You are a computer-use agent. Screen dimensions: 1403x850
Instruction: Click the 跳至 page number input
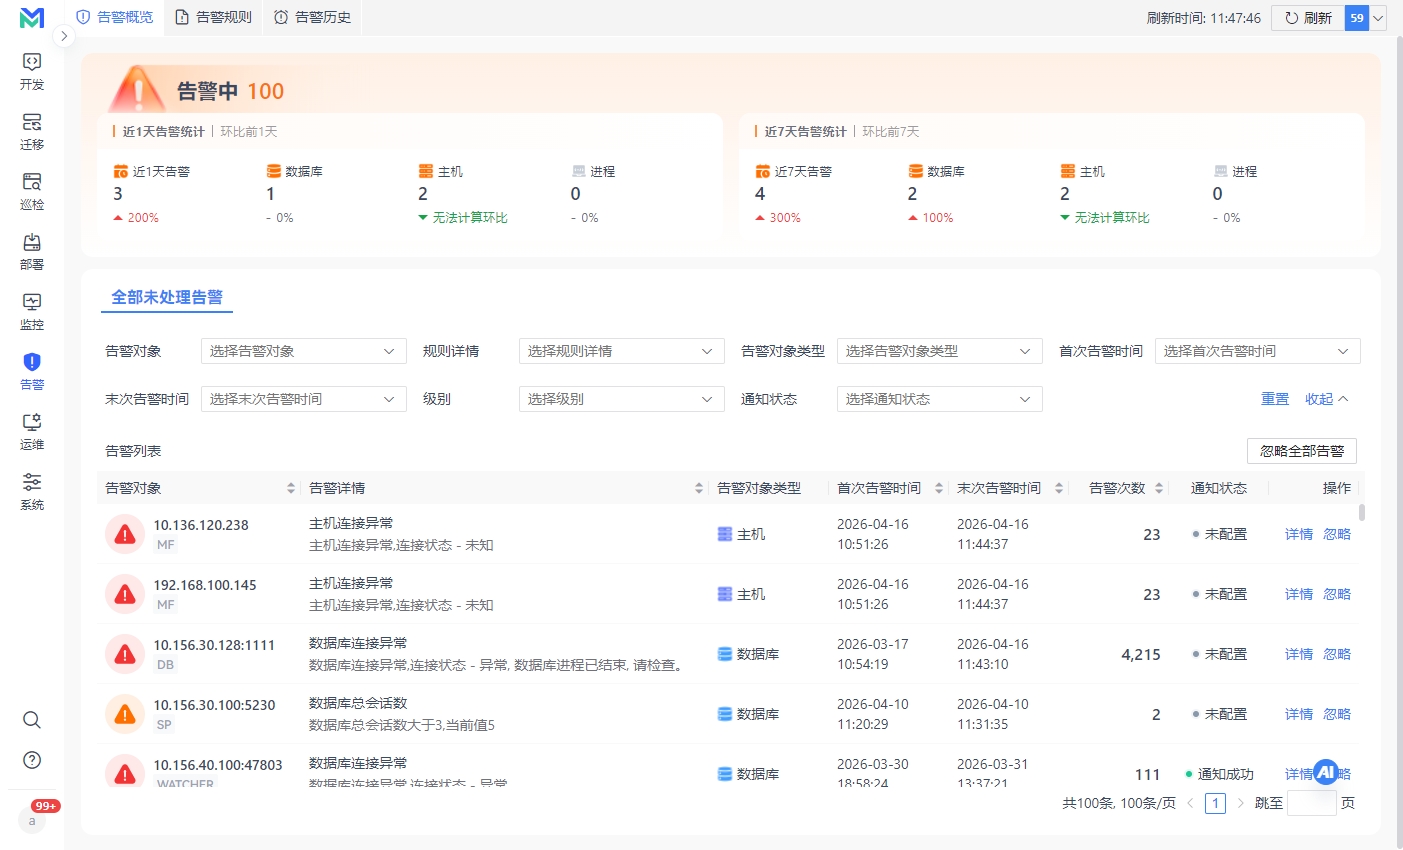(1312, 803)
